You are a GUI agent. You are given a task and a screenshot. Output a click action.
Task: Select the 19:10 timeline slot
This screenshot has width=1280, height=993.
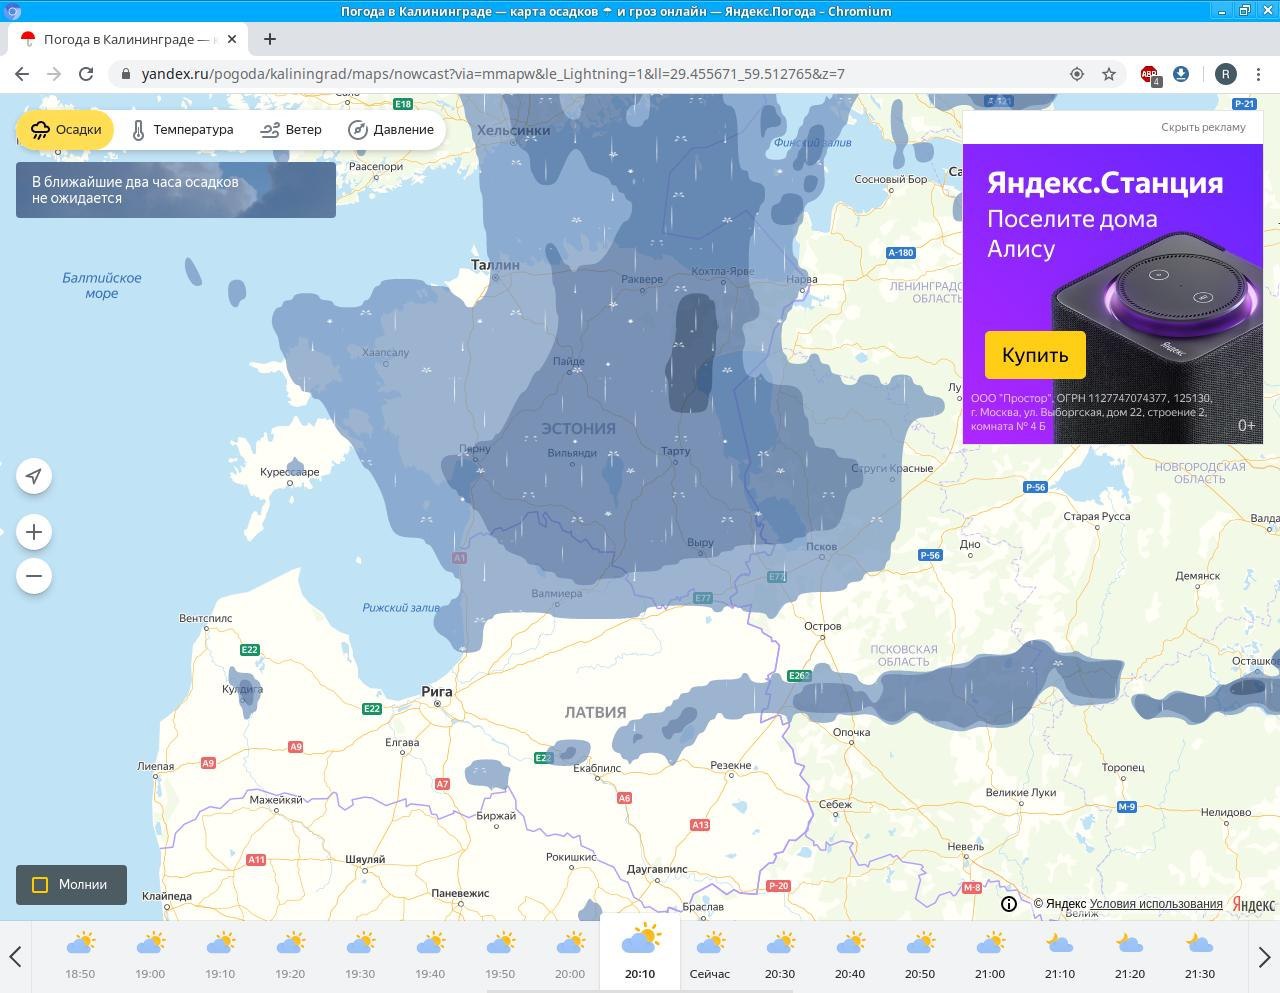(x=220, y=957)
